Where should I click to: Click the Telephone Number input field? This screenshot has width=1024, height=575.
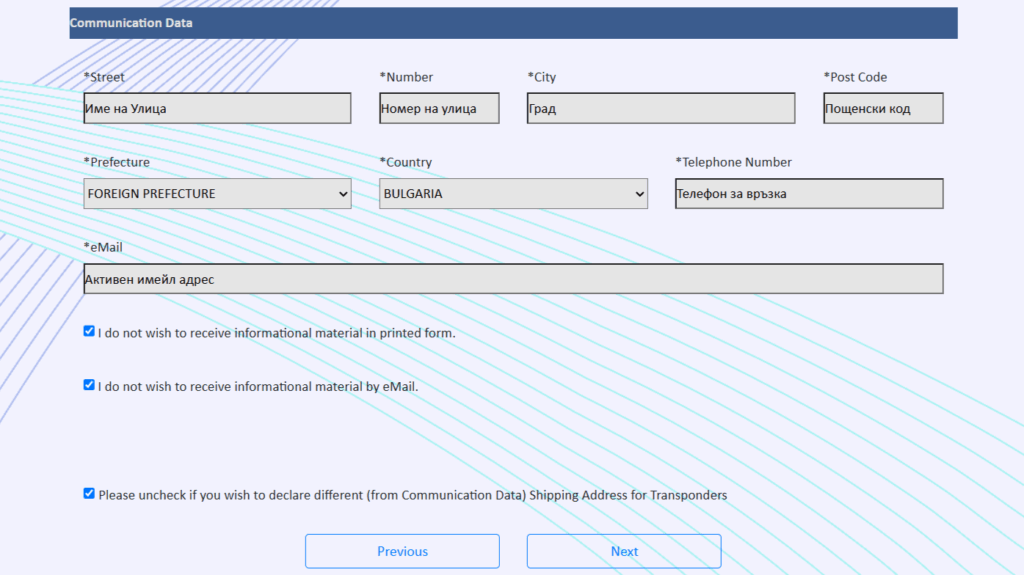[x=809, y=193]
